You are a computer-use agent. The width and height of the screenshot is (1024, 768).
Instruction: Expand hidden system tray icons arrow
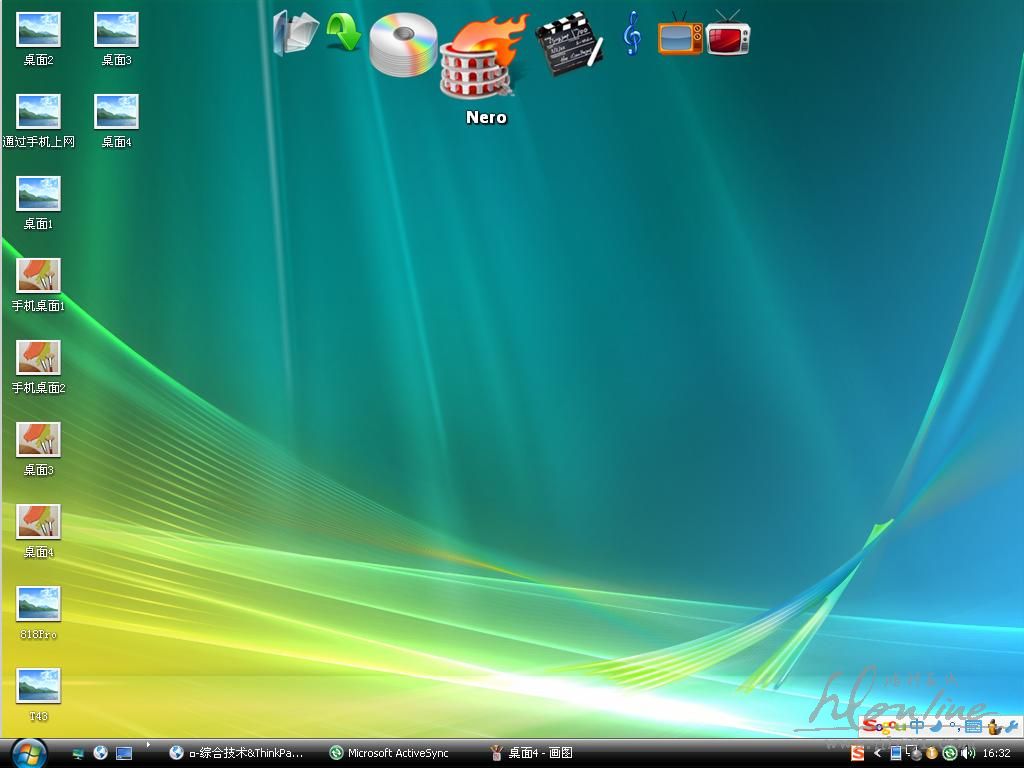877,753
